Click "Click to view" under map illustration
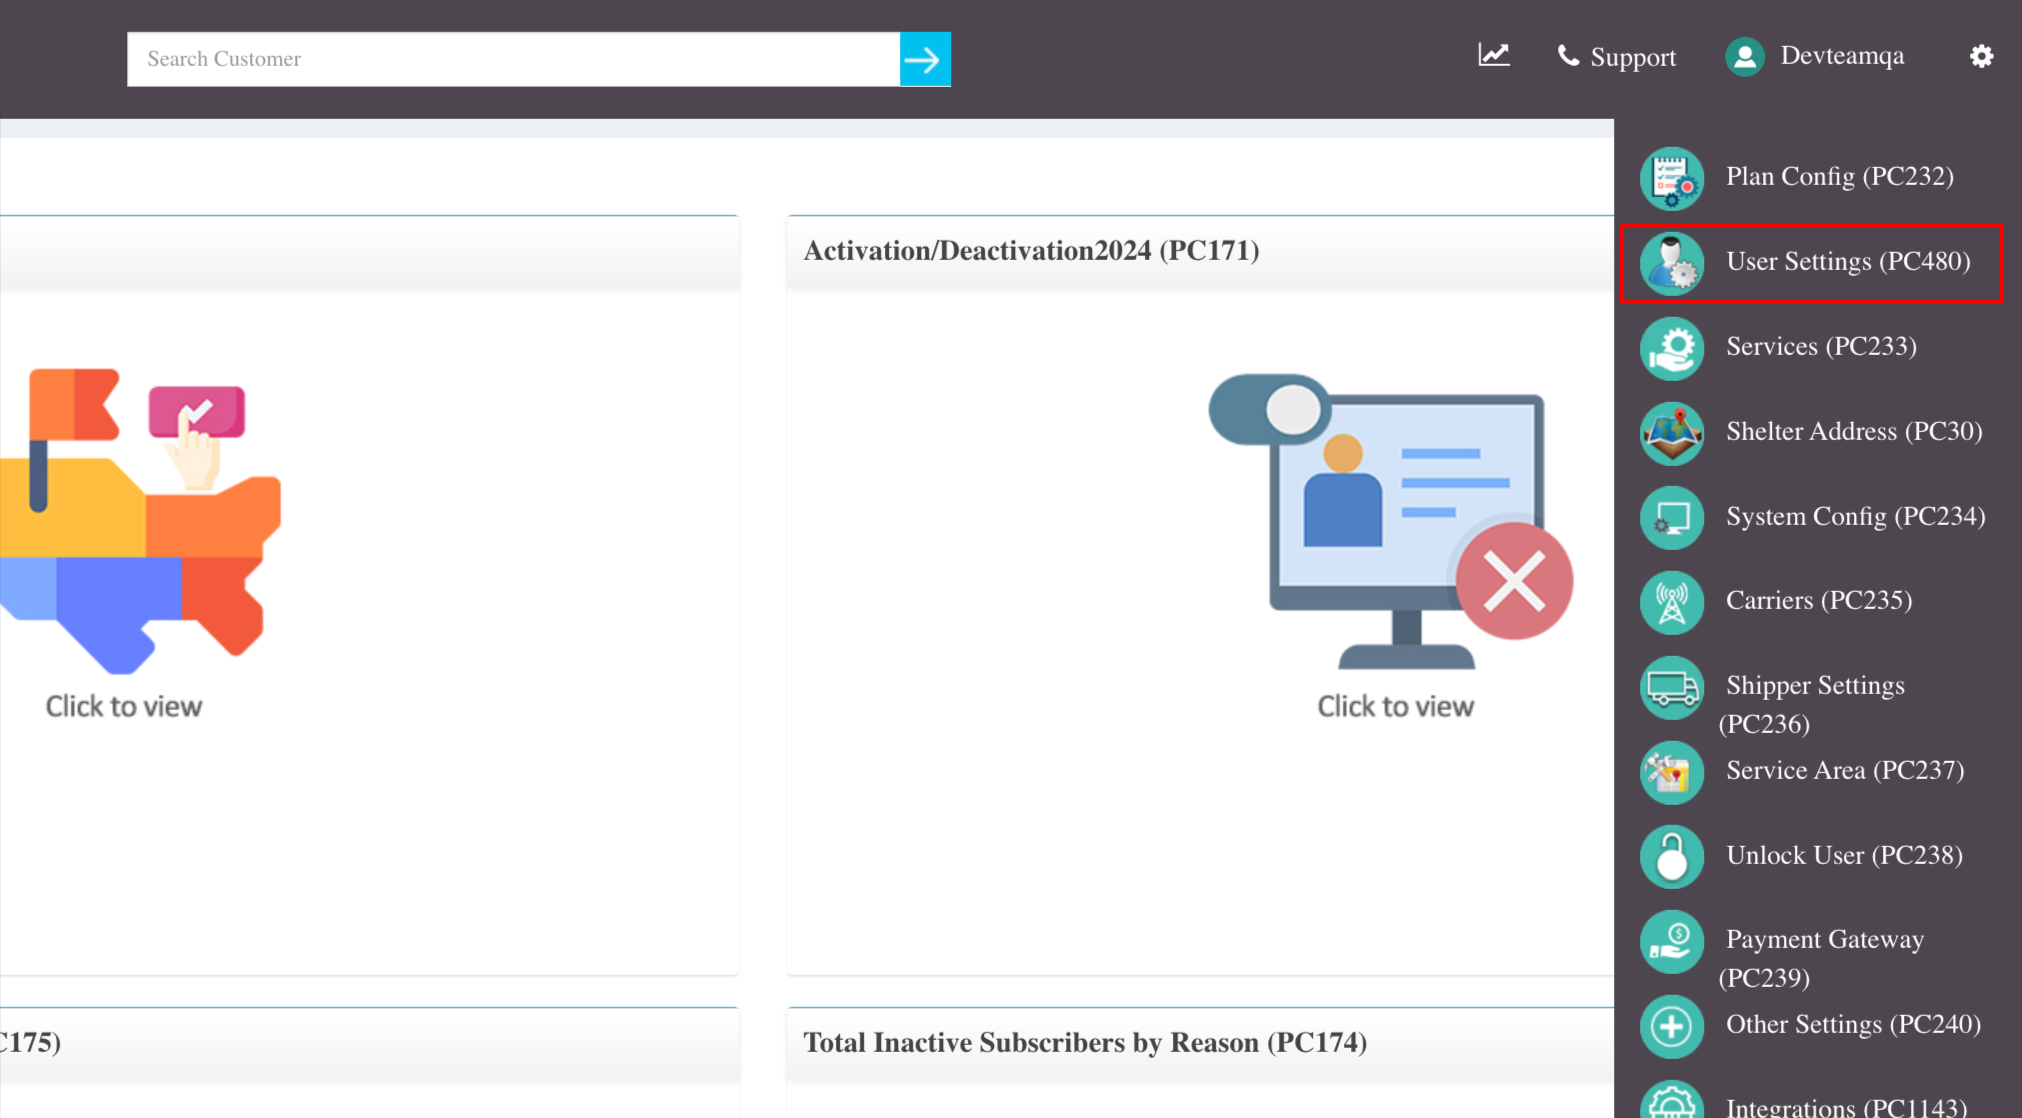2022x1118 pixels. coord(124,706)
